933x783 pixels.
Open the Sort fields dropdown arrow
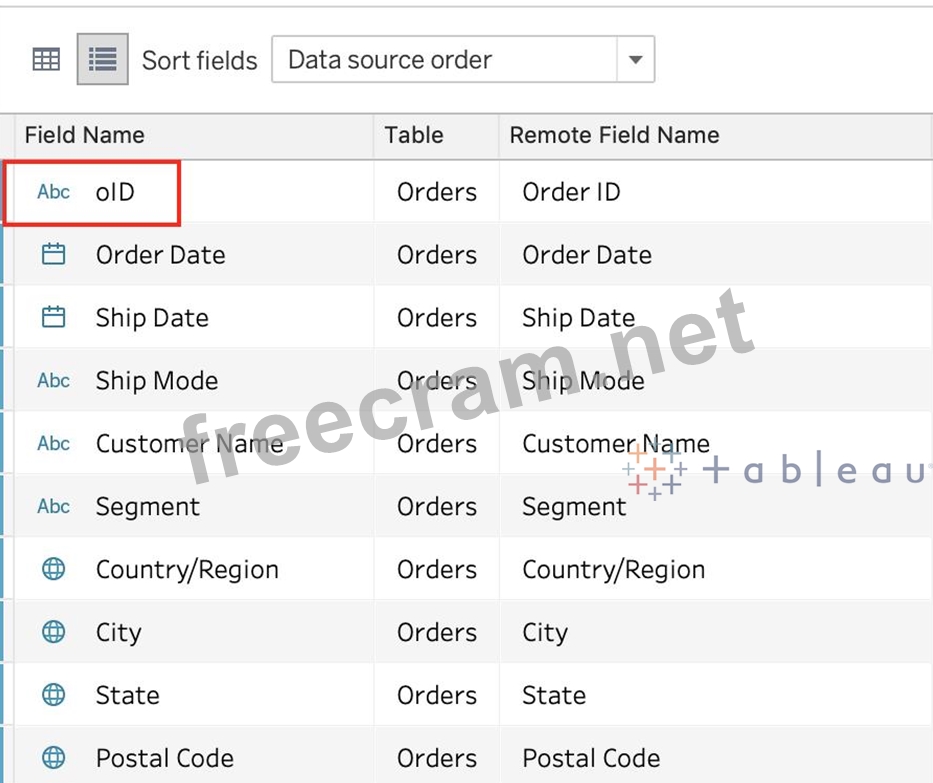[x=635, y=60]
